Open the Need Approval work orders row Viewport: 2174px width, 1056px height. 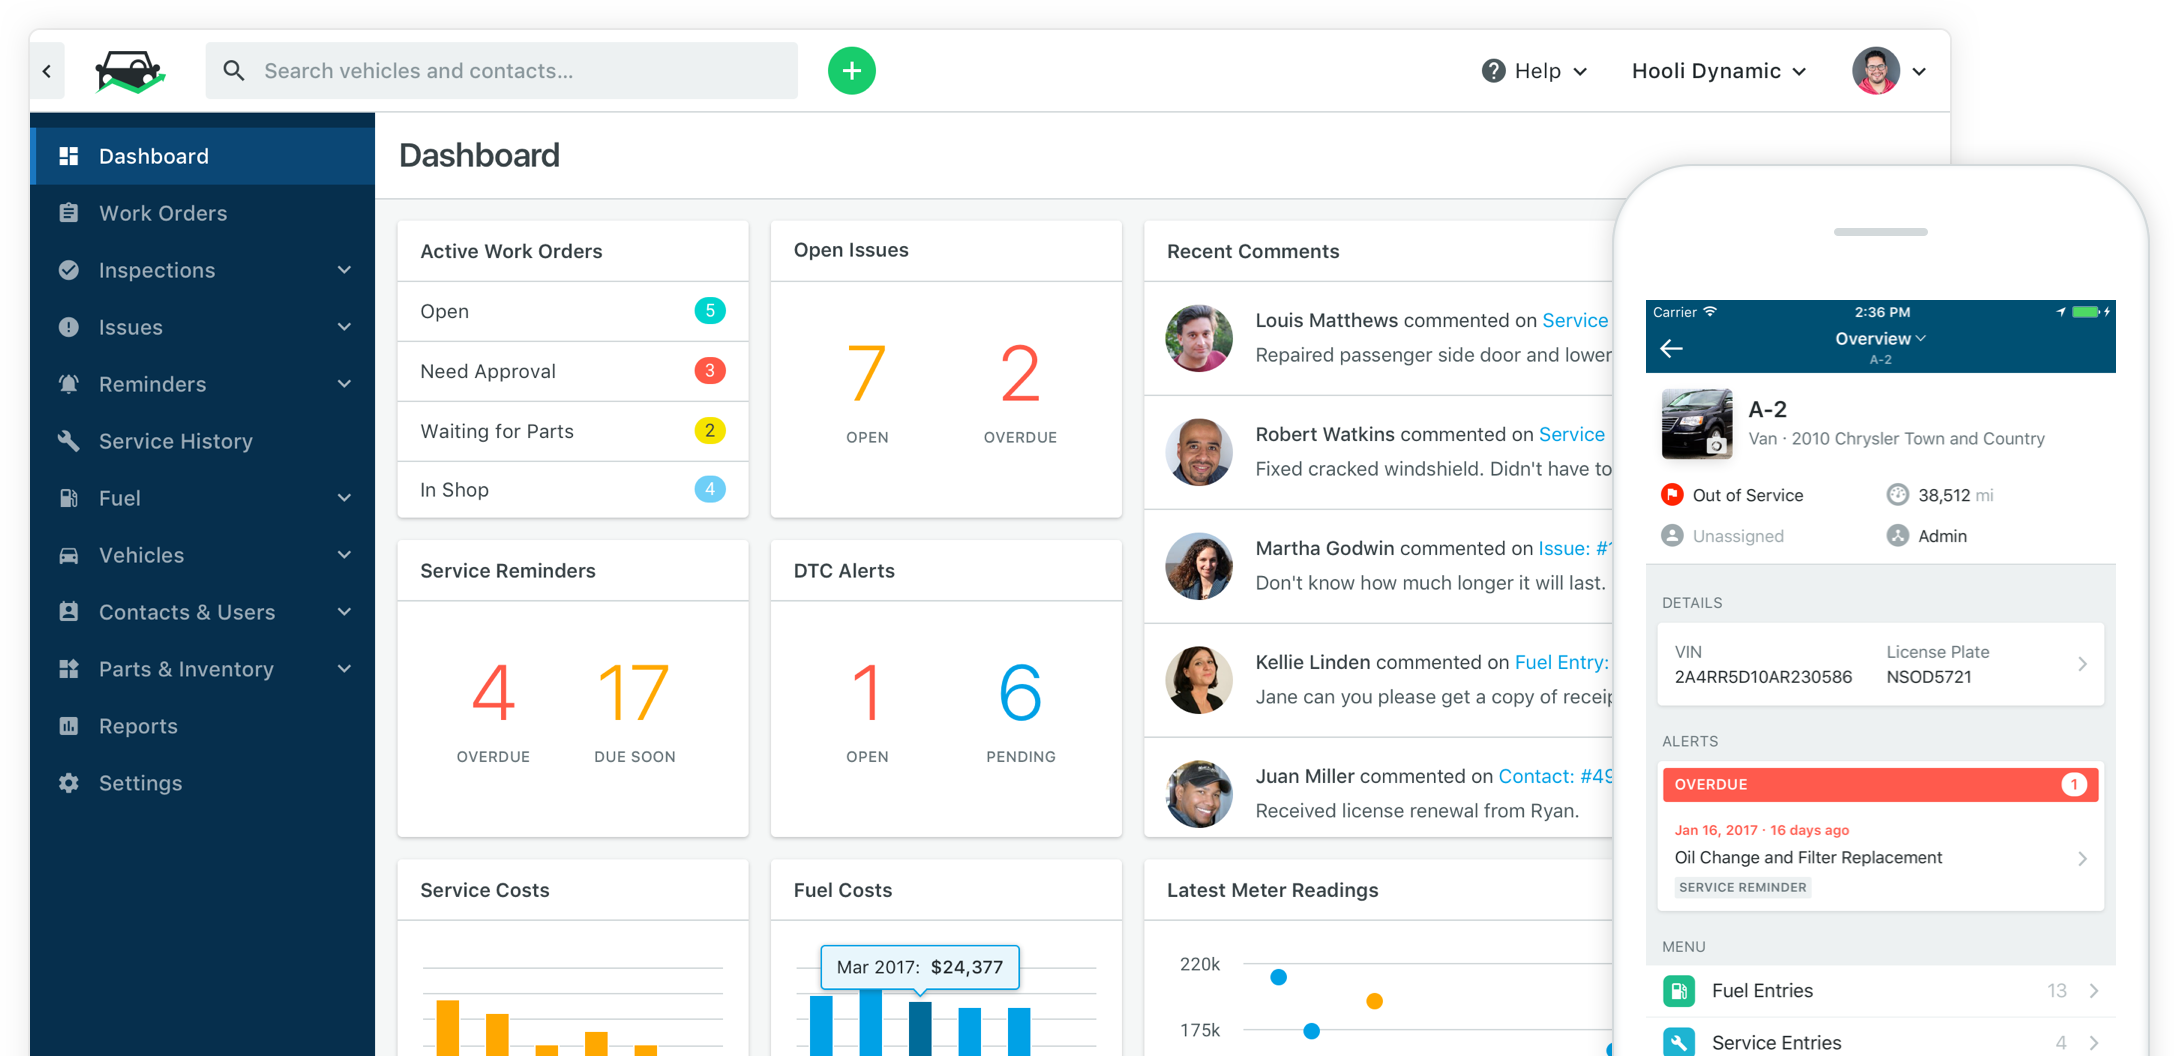click(573, 371)
